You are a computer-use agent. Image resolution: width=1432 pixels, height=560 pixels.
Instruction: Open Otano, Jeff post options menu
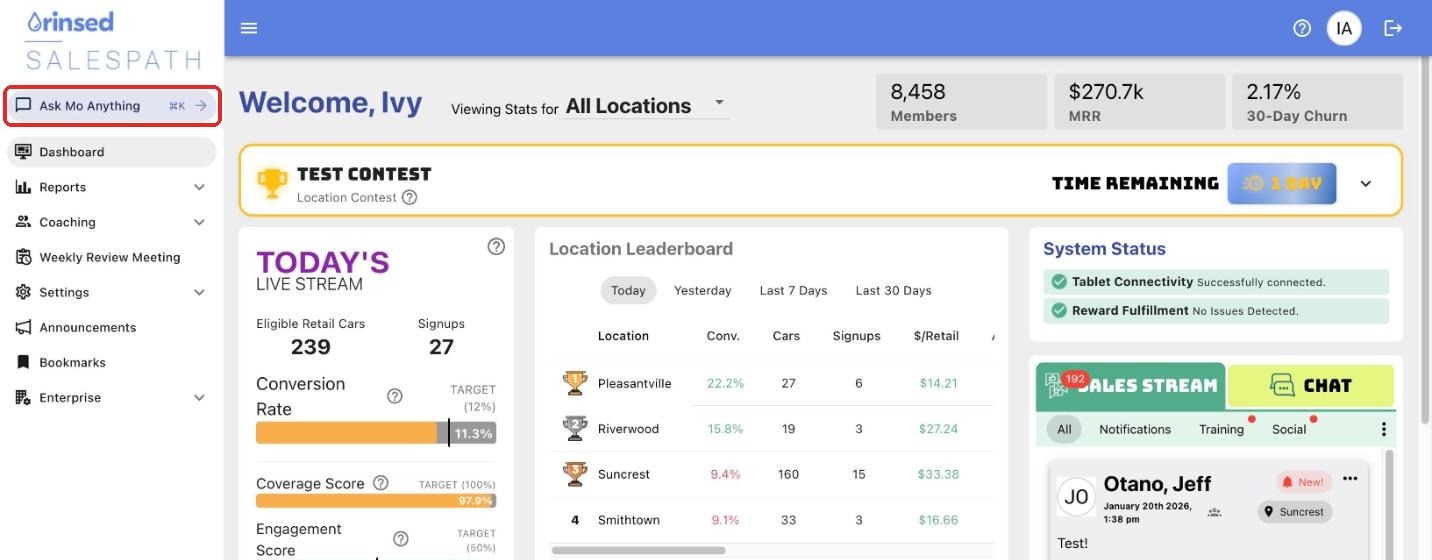point(1351,478)
